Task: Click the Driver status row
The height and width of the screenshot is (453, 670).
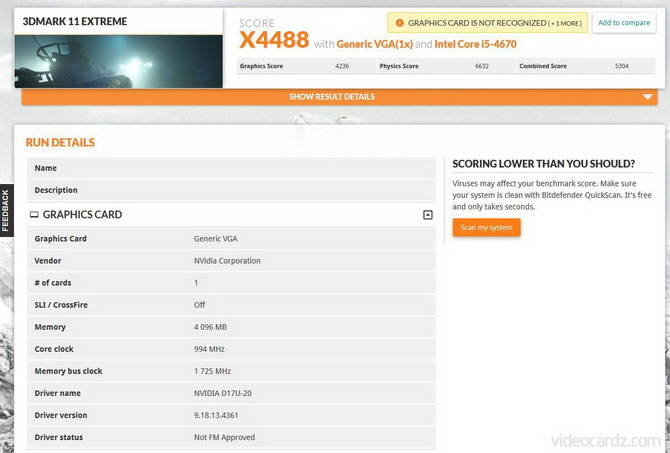Action: click(230, 437)
